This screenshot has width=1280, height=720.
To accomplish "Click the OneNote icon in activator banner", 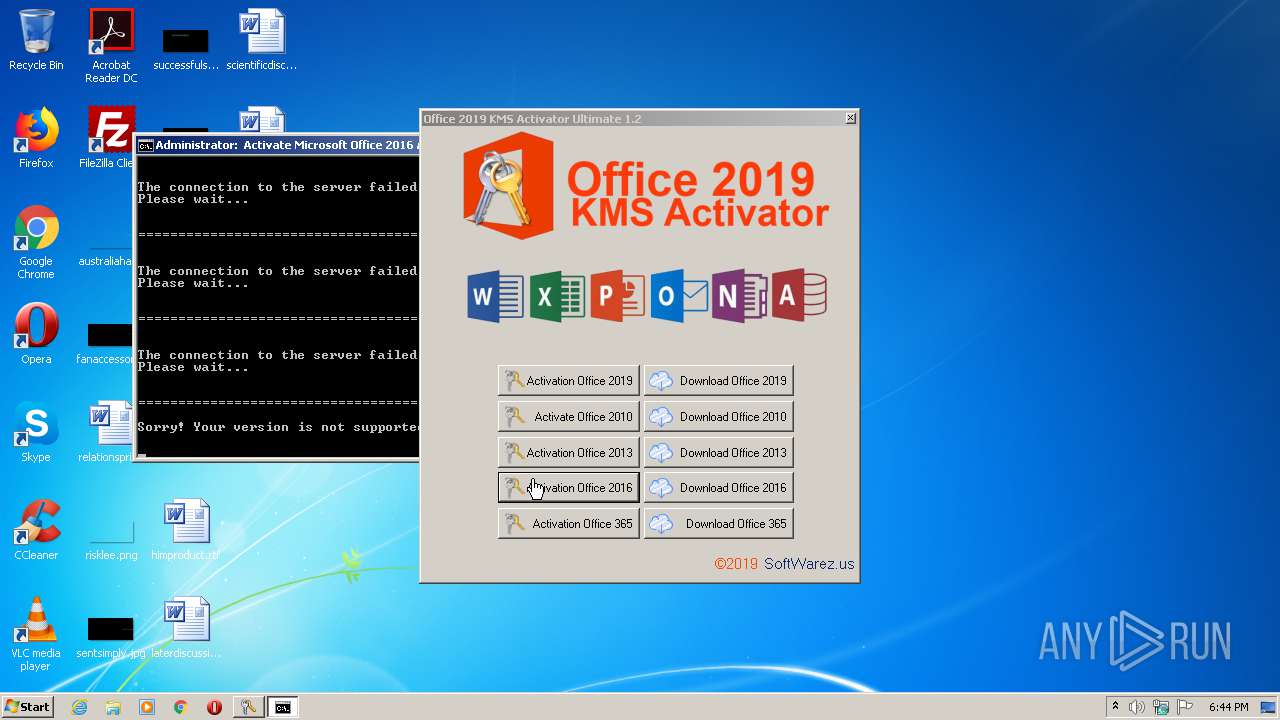I will (739, 296).
